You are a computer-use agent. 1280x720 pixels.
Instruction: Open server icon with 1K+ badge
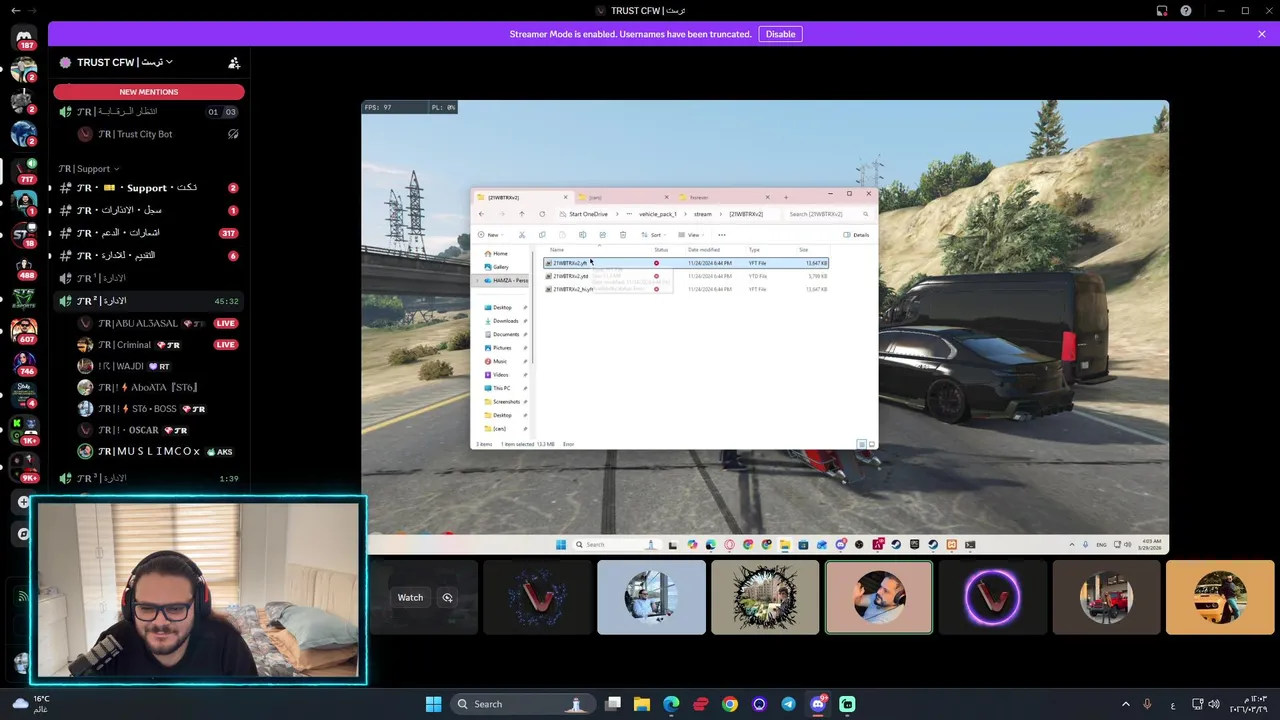24,430
